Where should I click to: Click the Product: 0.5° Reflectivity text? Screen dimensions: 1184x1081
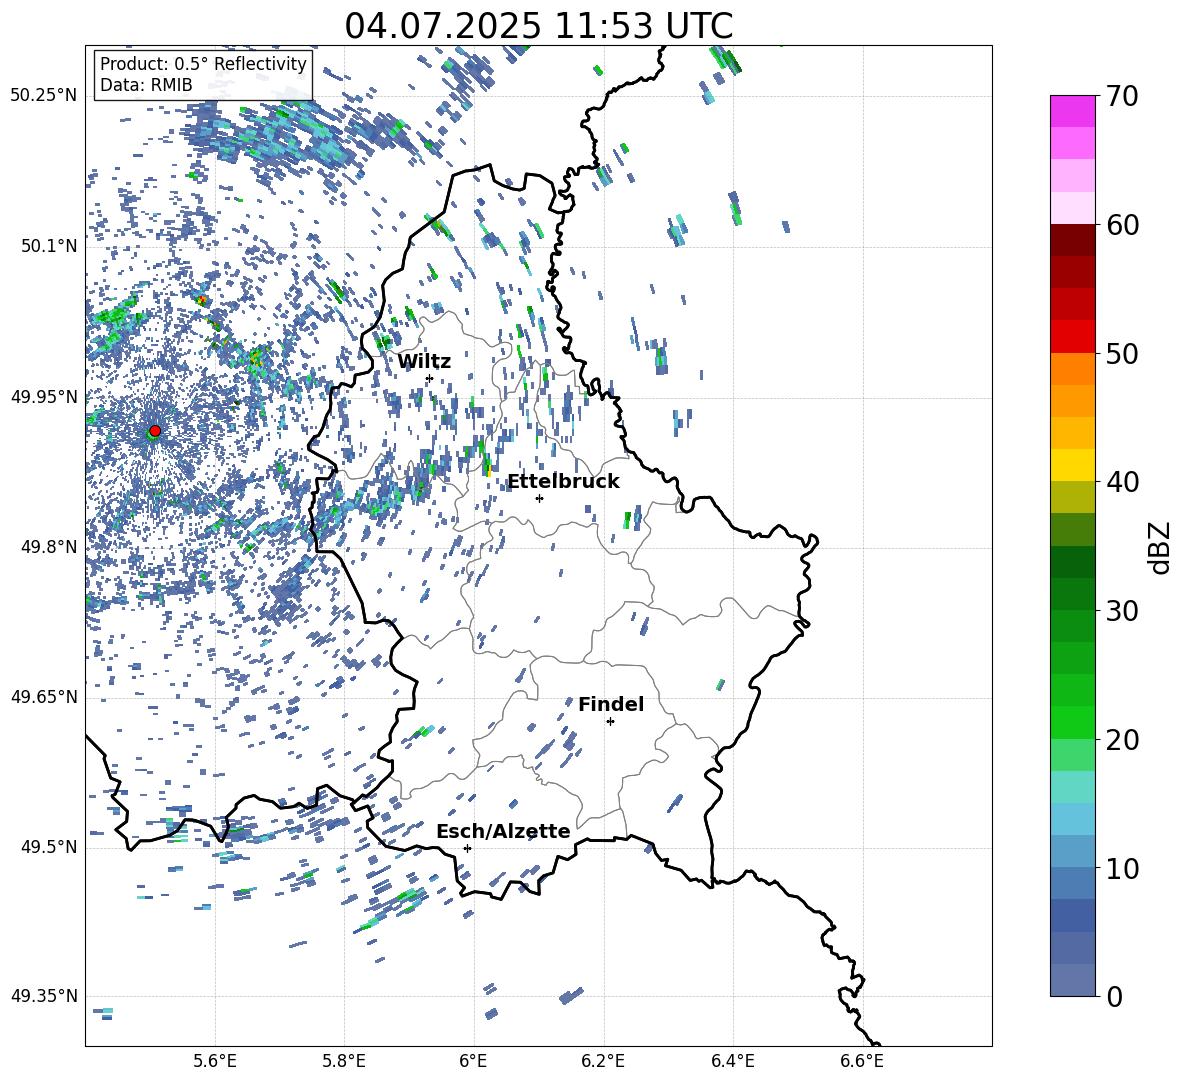(x=203, y=64)
